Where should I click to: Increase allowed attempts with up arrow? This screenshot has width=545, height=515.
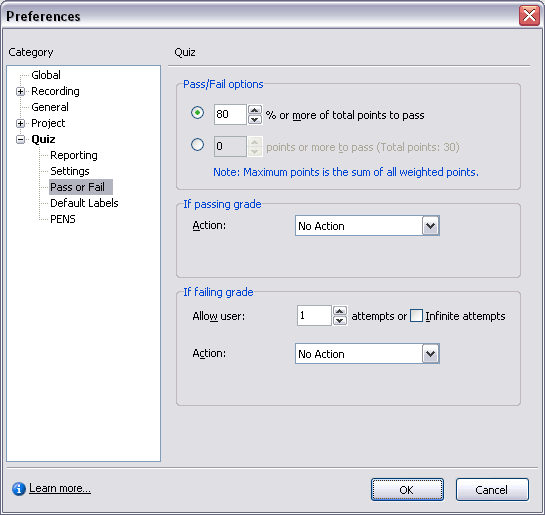coord(340,311)
